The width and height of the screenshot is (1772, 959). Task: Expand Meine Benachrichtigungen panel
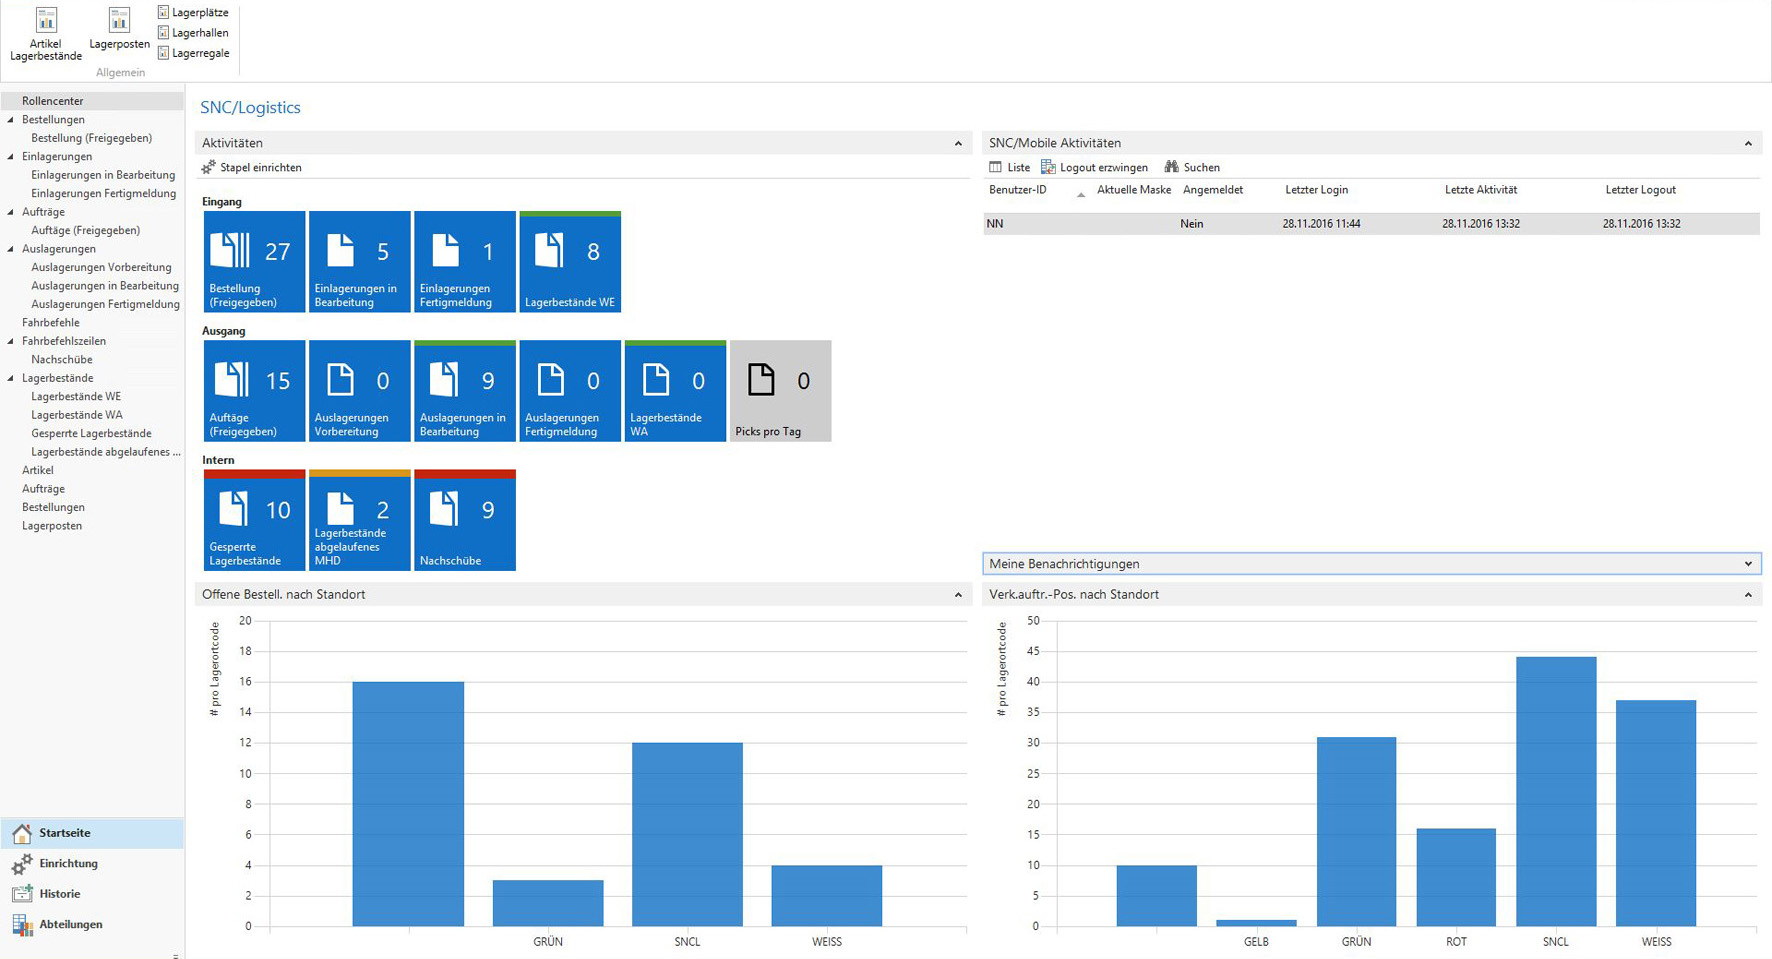coord(1748,564)
